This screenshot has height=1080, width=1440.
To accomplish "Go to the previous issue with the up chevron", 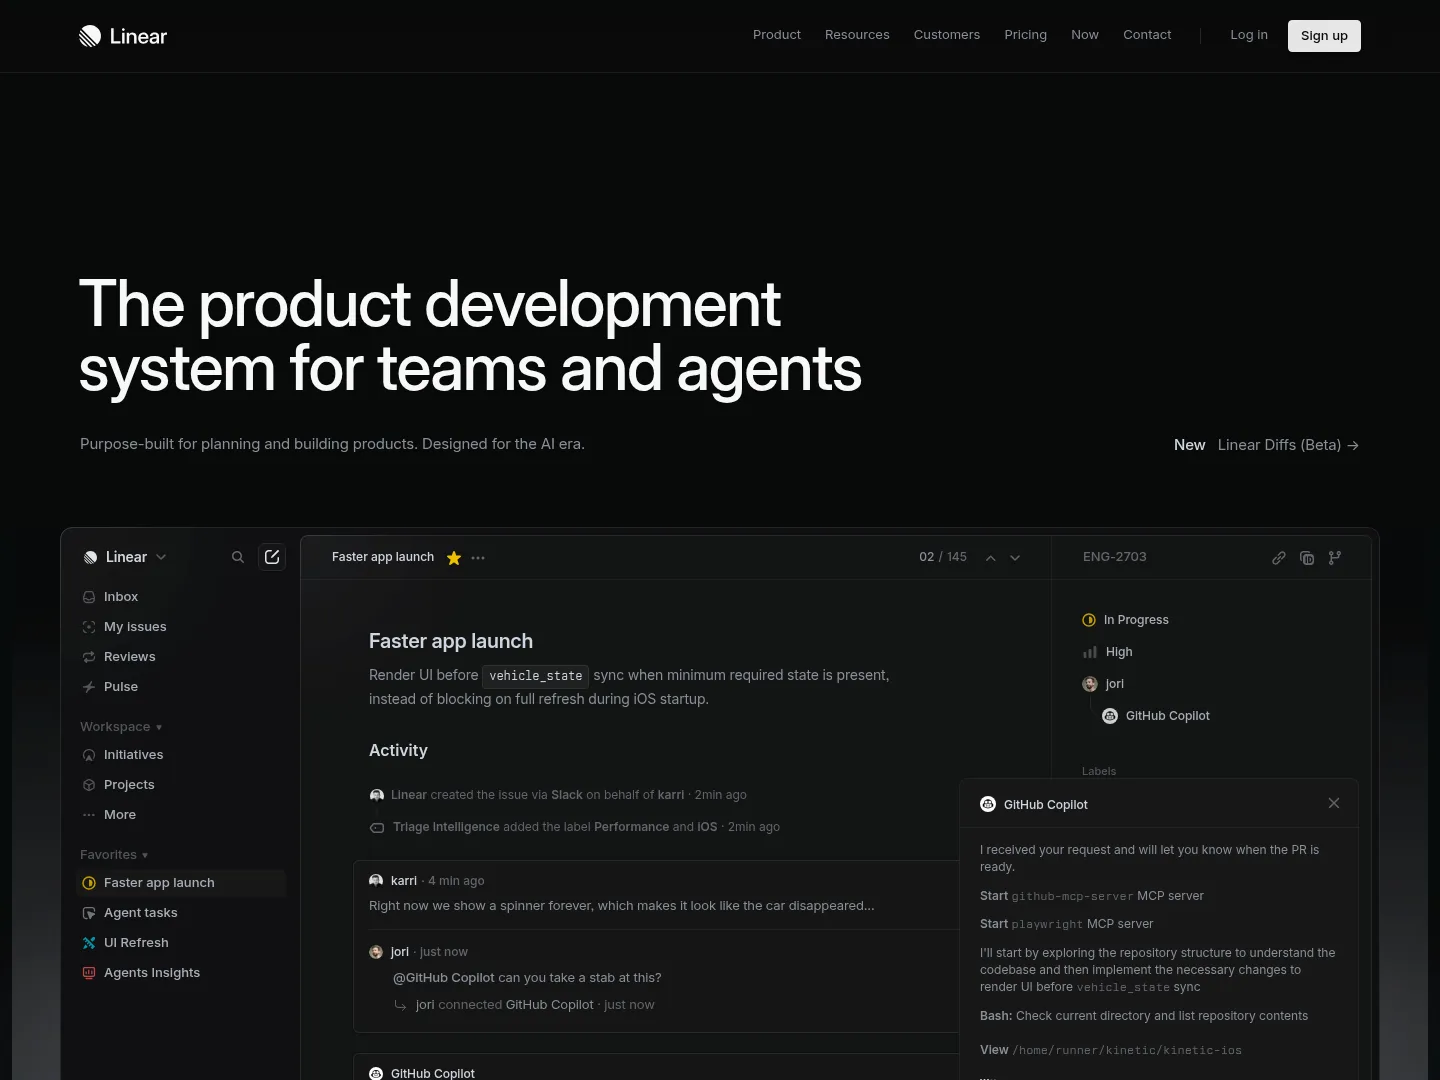I will point(990,558).
